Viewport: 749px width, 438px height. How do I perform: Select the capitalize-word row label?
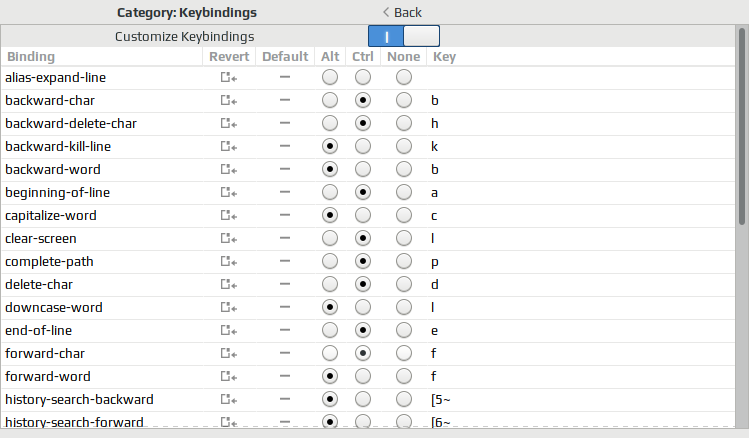click(51, 215)
